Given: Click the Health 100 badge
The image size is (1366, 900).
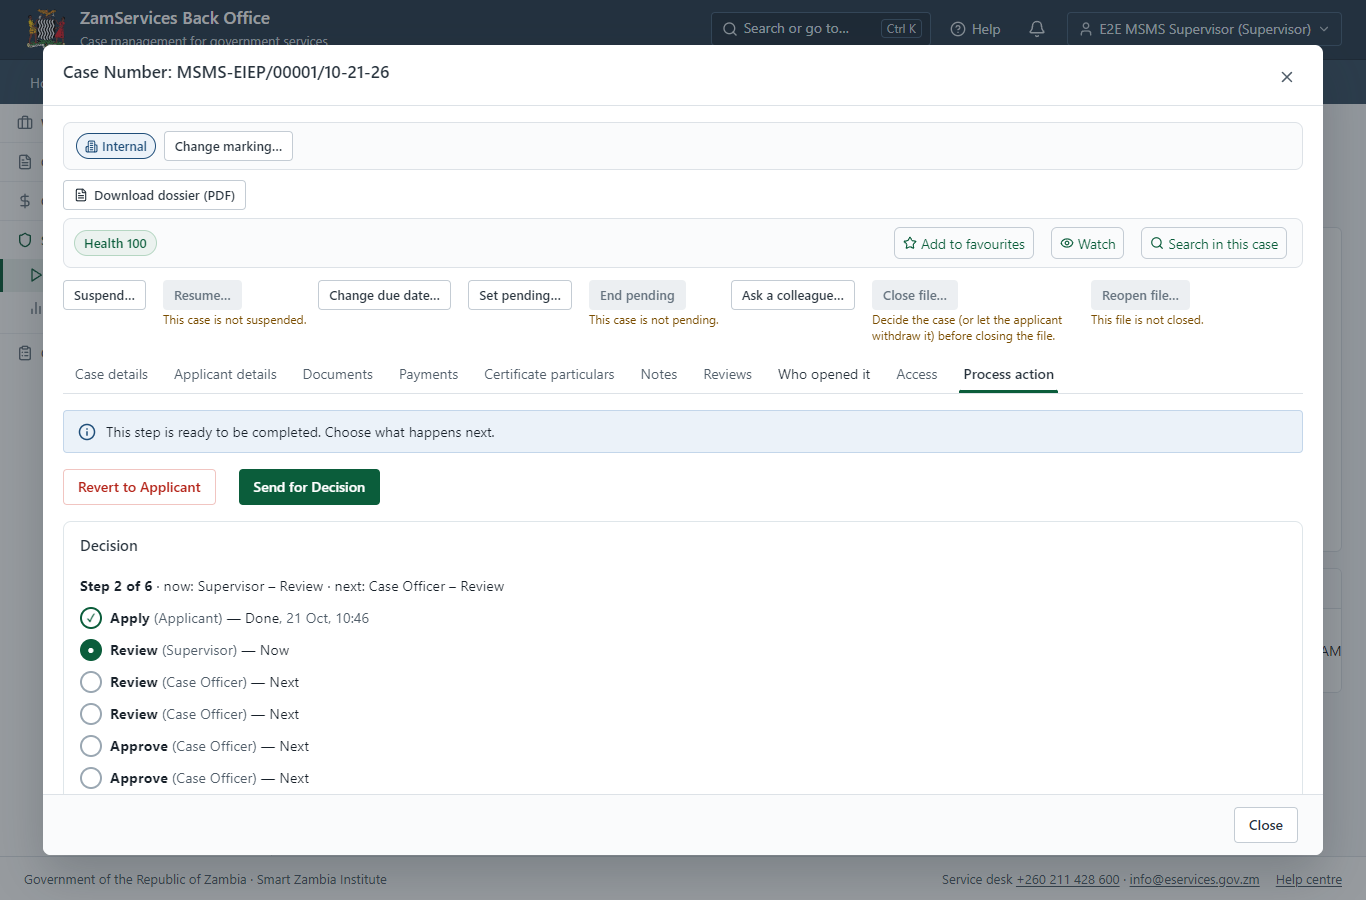Looking at the screenshot, I should coord(115,243).
